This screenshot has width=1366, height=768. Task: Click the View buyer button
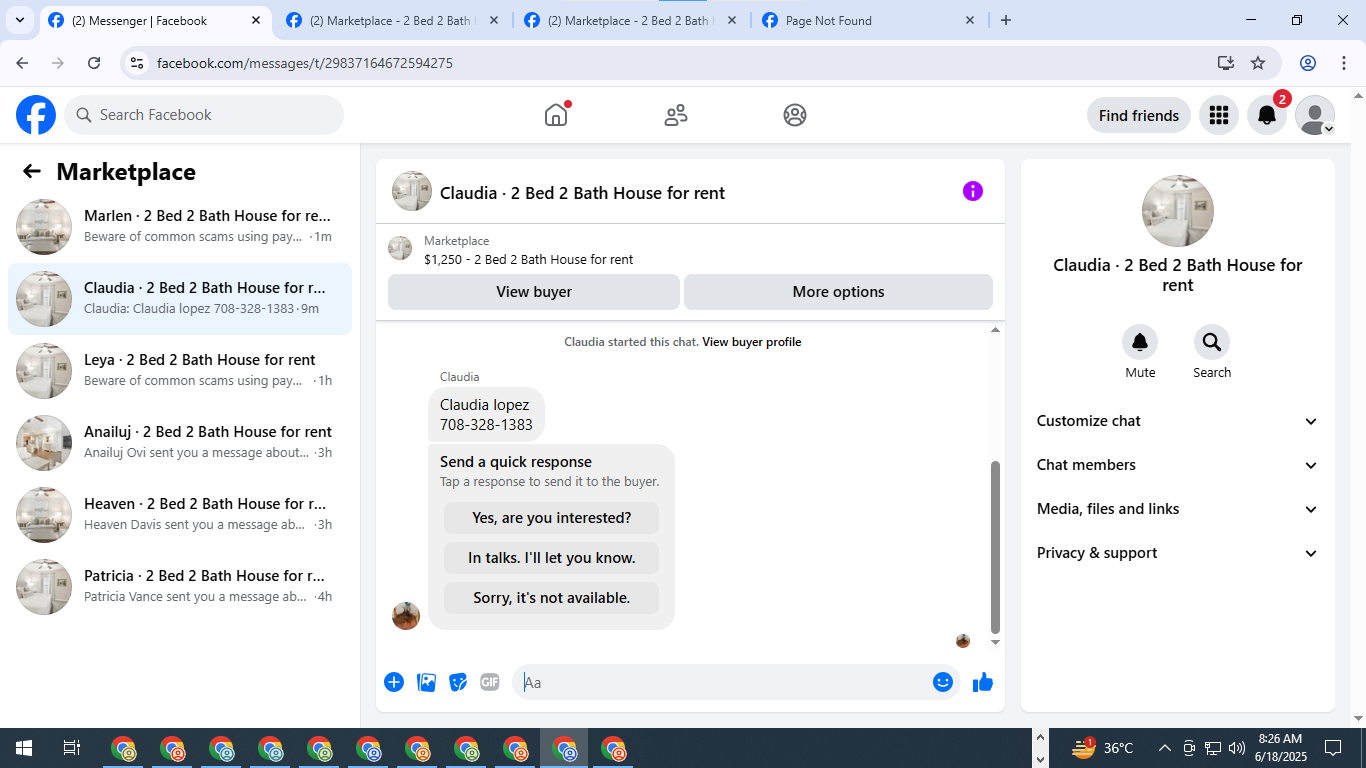(534, 292)
